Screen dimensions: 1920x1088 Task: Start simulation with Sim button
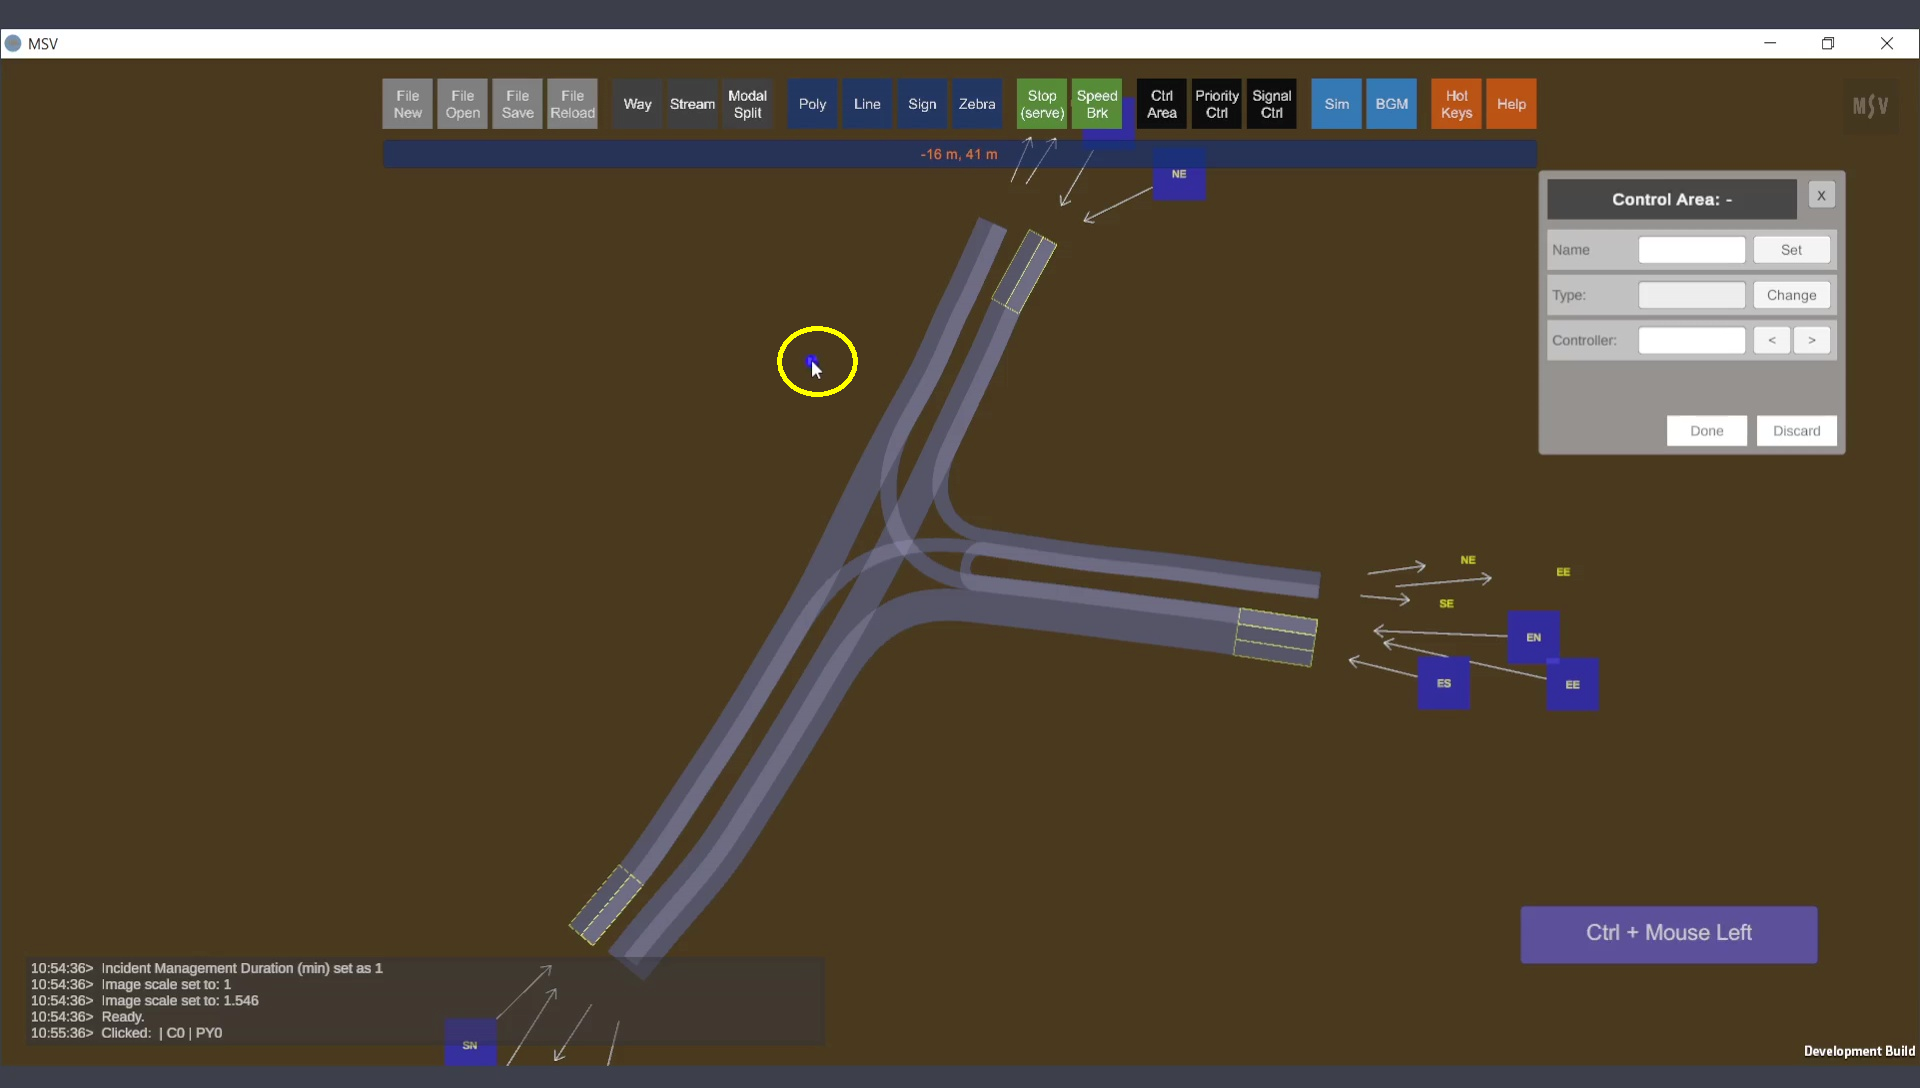click(x=1336, y=104)
